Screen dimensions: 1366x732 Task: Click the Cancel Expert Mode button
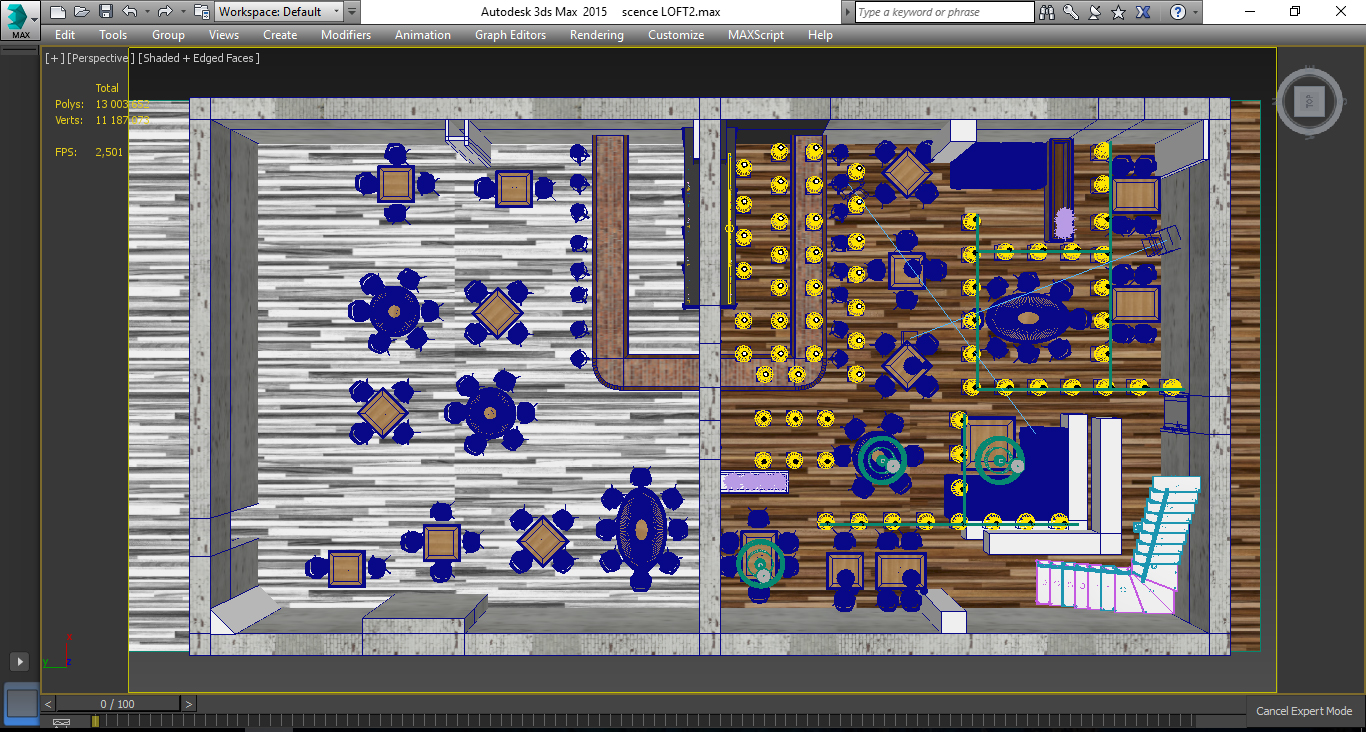[1304, 711]
